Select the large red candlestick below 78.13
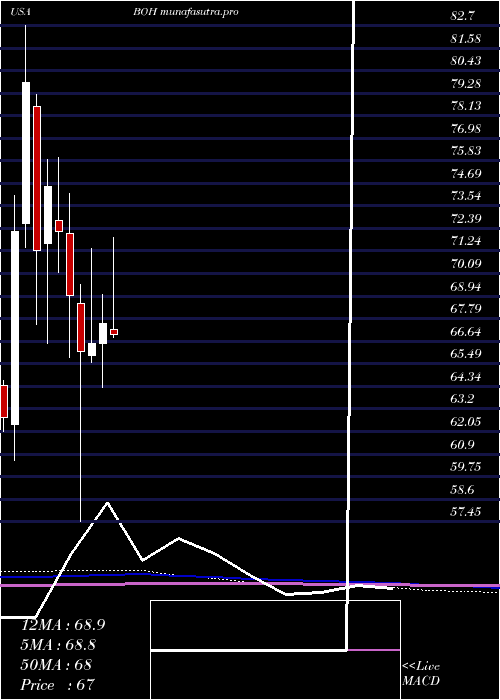500x700 pixels. pos(37,178)
